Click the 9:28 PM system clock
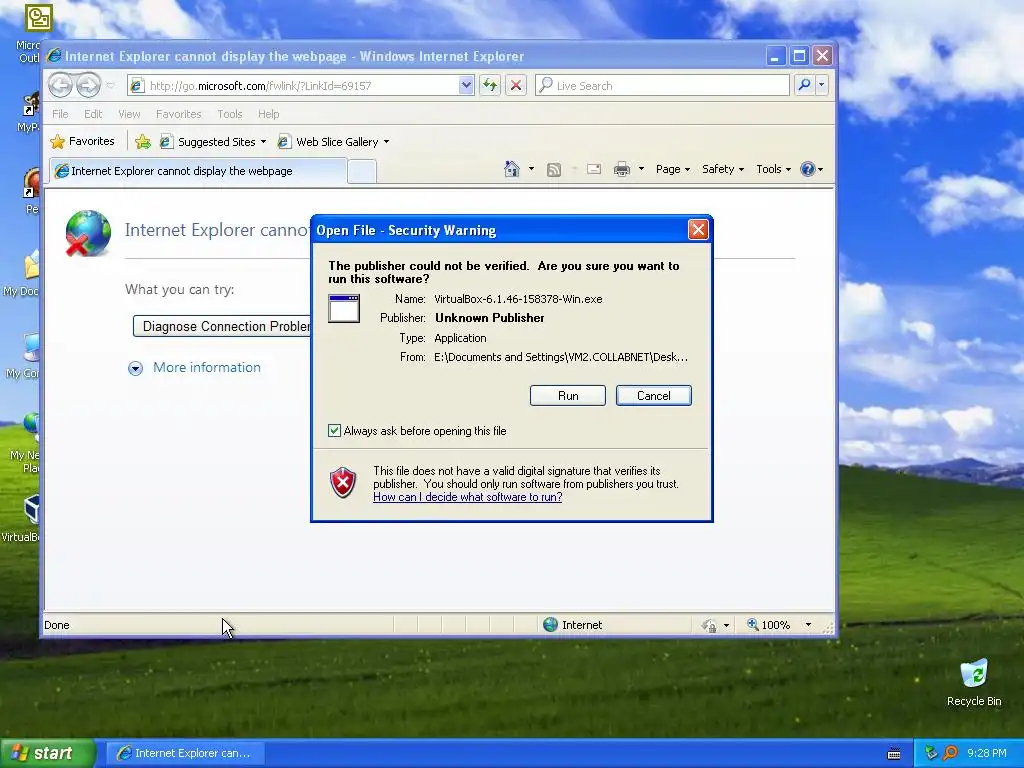Image resolution: width=1024 pixels, height=768 pixels. (986, 753)
